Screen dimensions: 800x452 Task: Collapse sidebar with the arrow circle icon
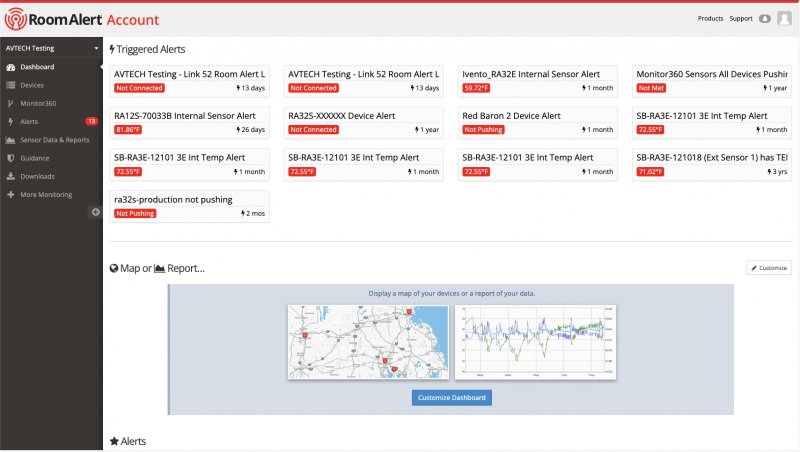(x=95, y=212)
